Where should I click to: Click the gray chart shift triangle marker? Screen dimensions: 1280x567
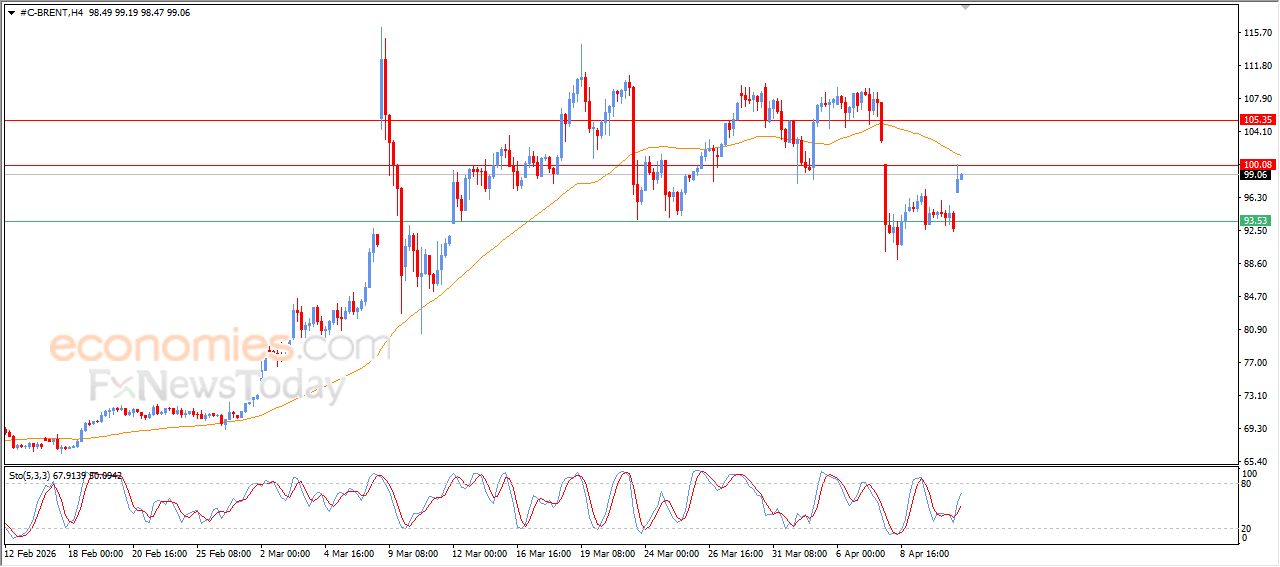pyautogui.click(x=965, y=6)
